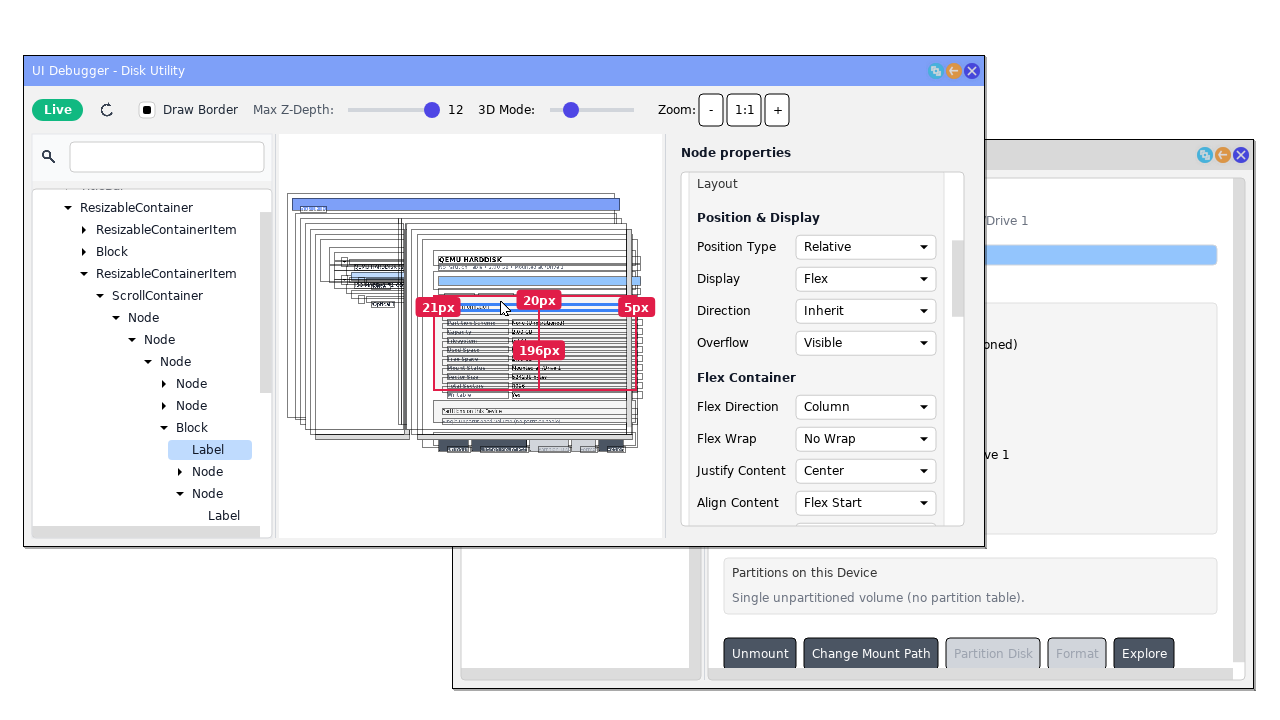Image resolution: width=1280 pixels, height=720 pixels.
Task: Toggle the green Live switch
Action: [x=58, y=110]
